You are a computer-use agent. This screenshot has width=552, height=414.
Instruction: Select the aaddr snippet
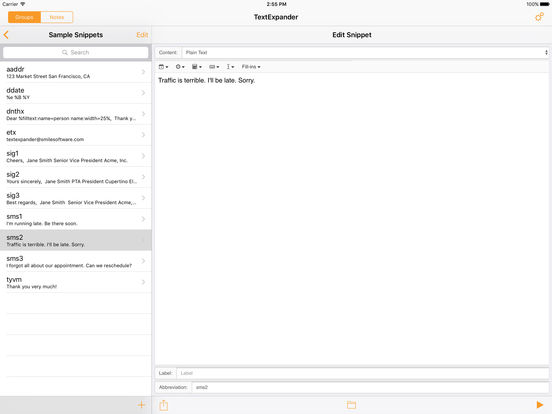pyautogui.click(x=76, y=72)
